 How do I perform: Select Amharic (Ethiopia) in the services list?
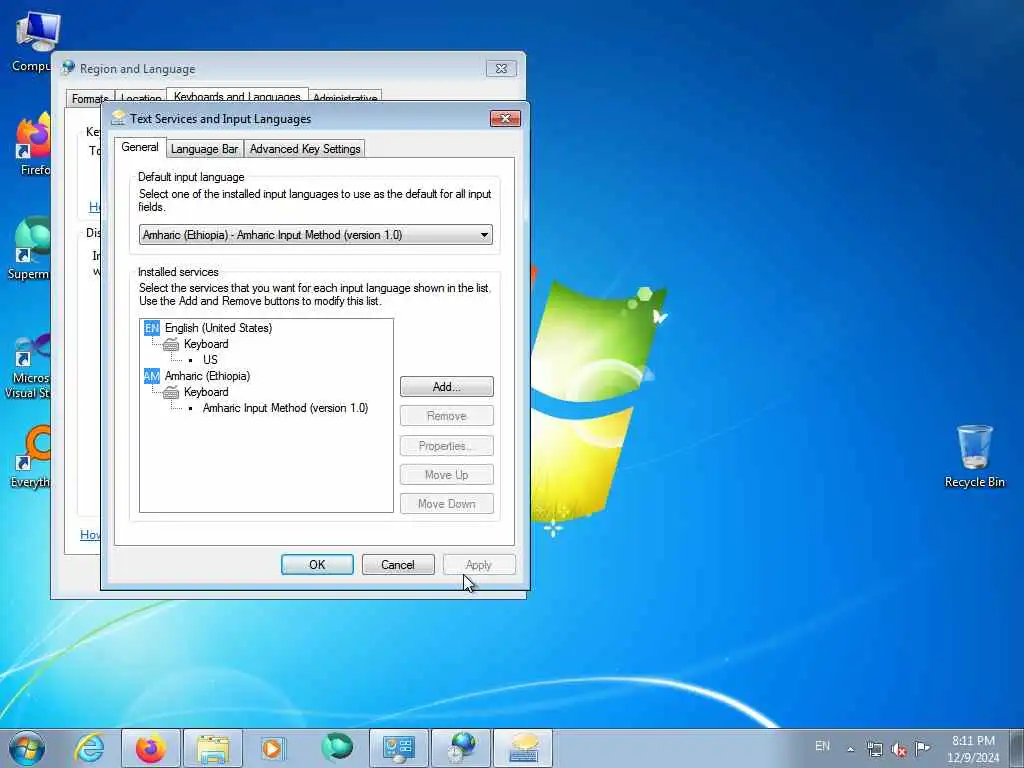pyautogui.click(x=207, y=376)
